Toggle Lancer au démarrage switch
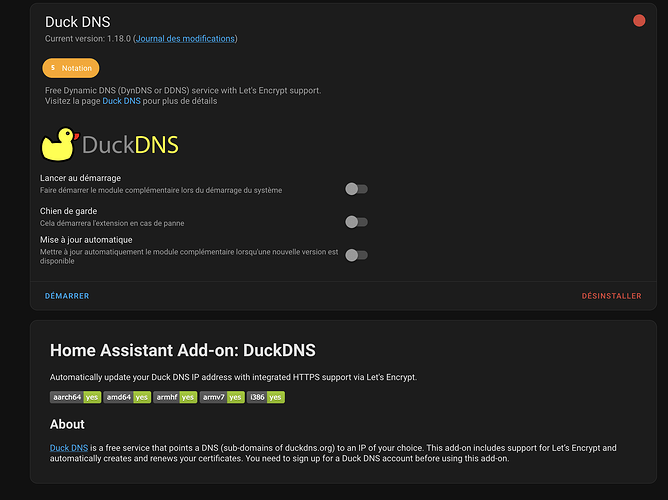This screenshot has width=668, height=500. pos(356,189)
